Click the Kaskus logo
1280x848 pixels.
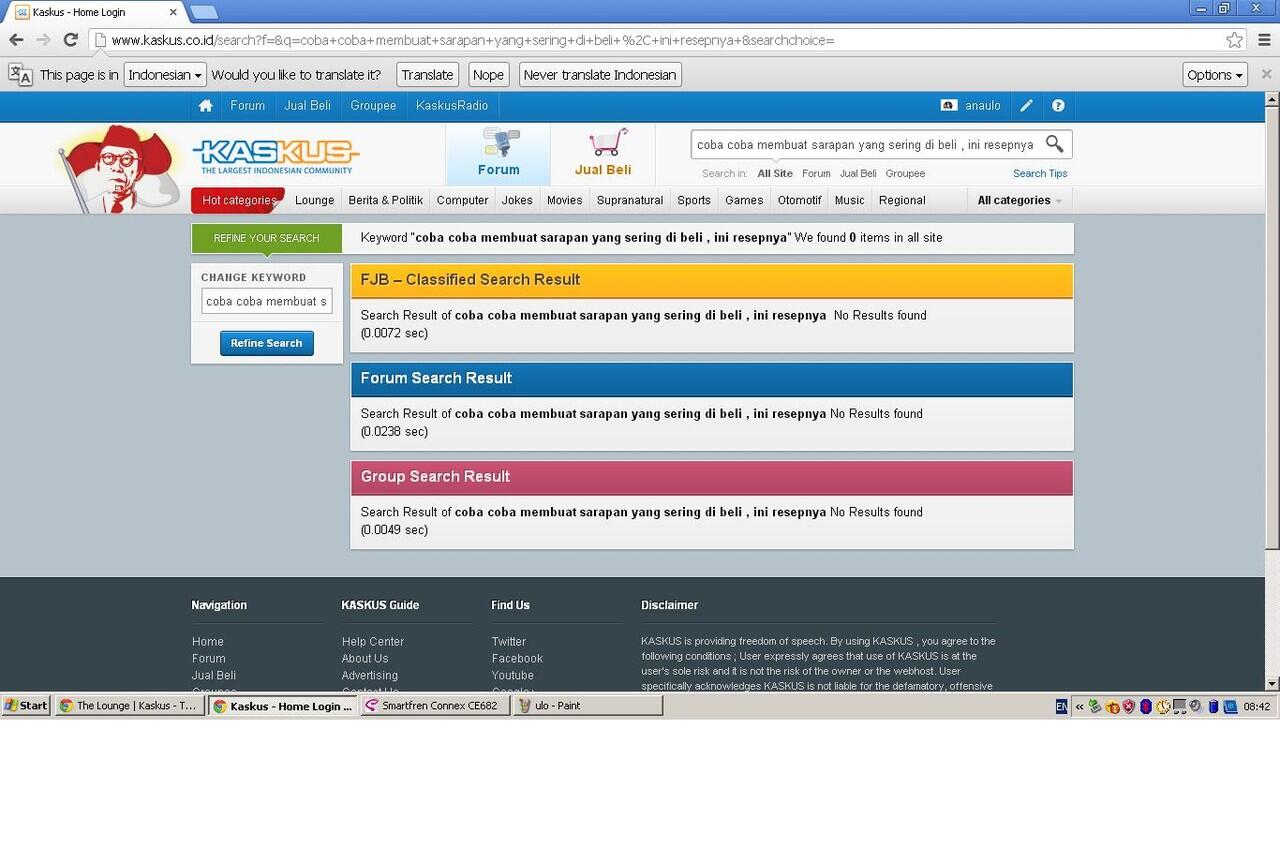(275, 155)
